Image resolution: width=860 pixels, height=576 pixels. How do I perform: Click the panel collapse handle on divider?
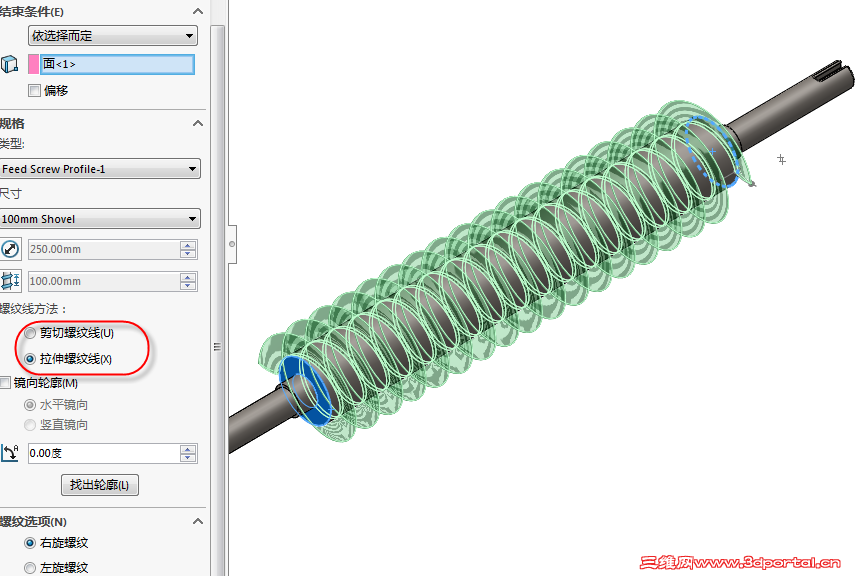(232, 244)
